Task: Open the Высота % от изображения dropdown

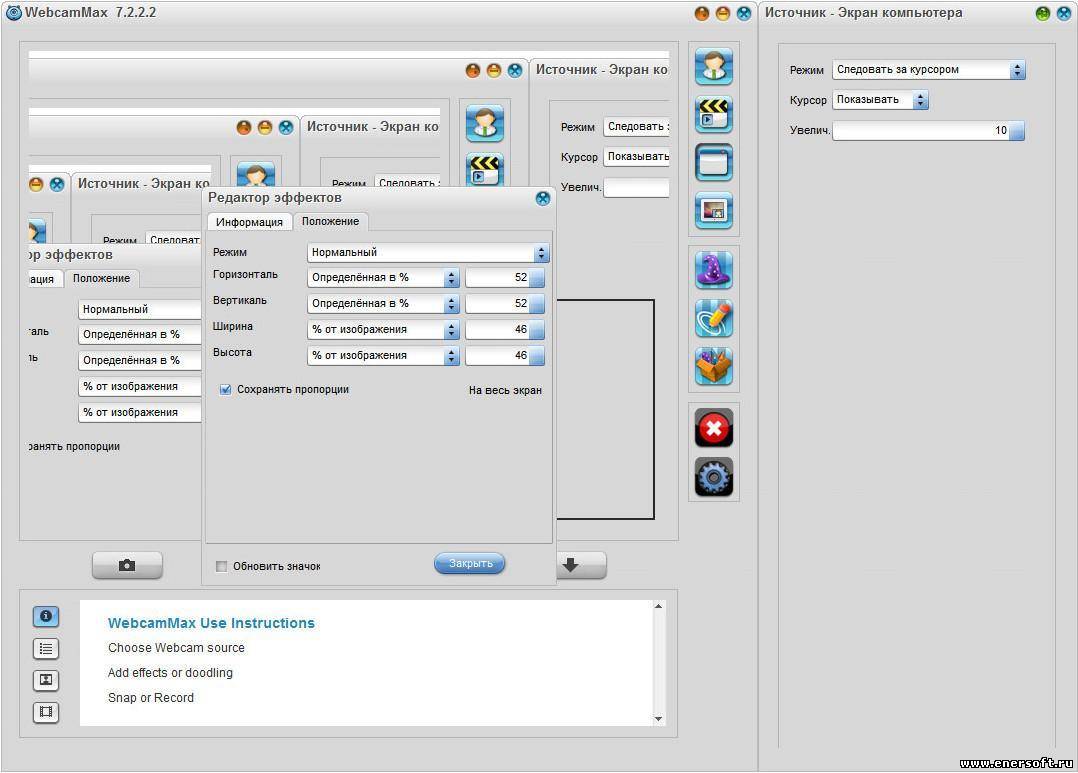Action: click(383, 356)
